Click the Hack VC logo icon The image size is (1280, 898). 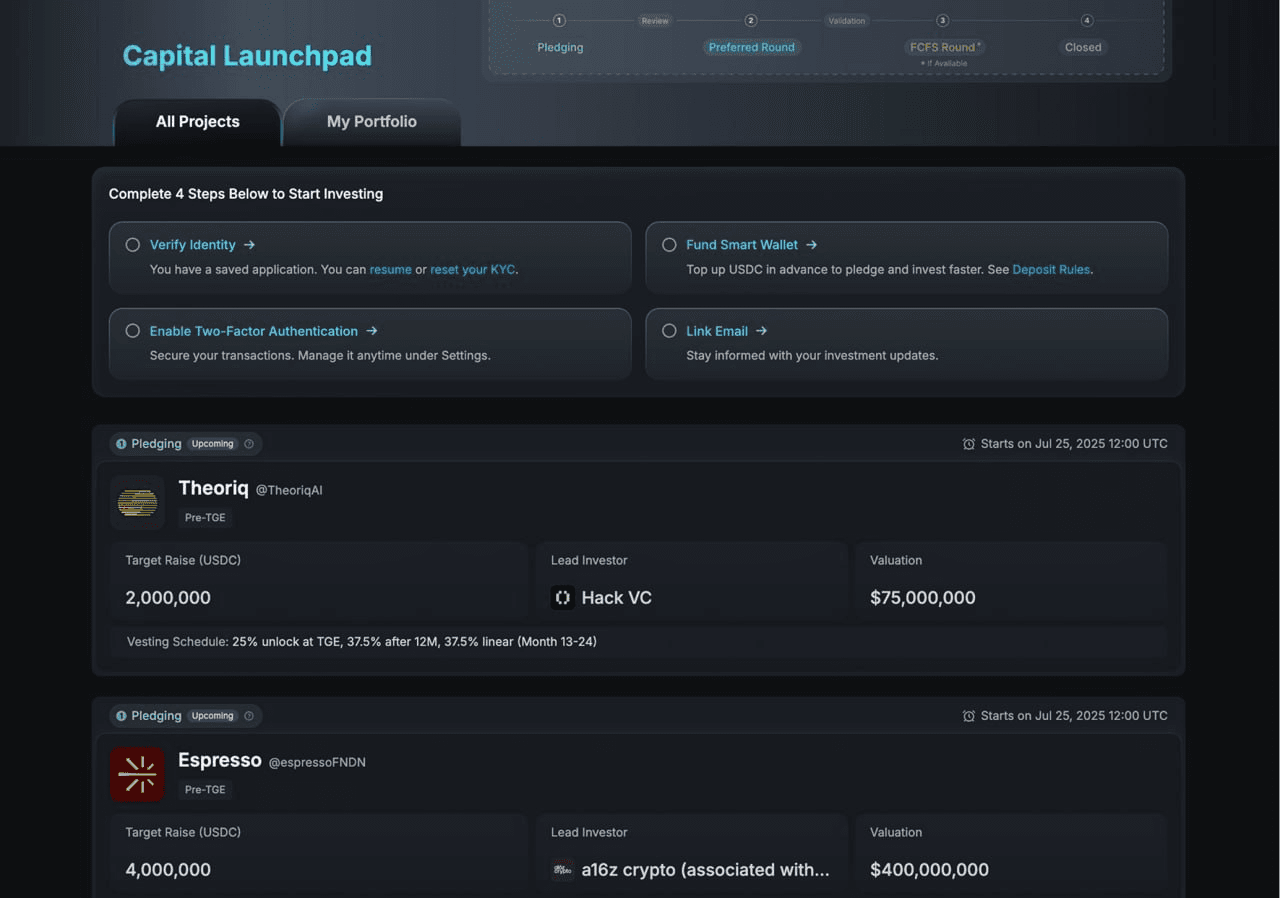(x=562, y=598)
